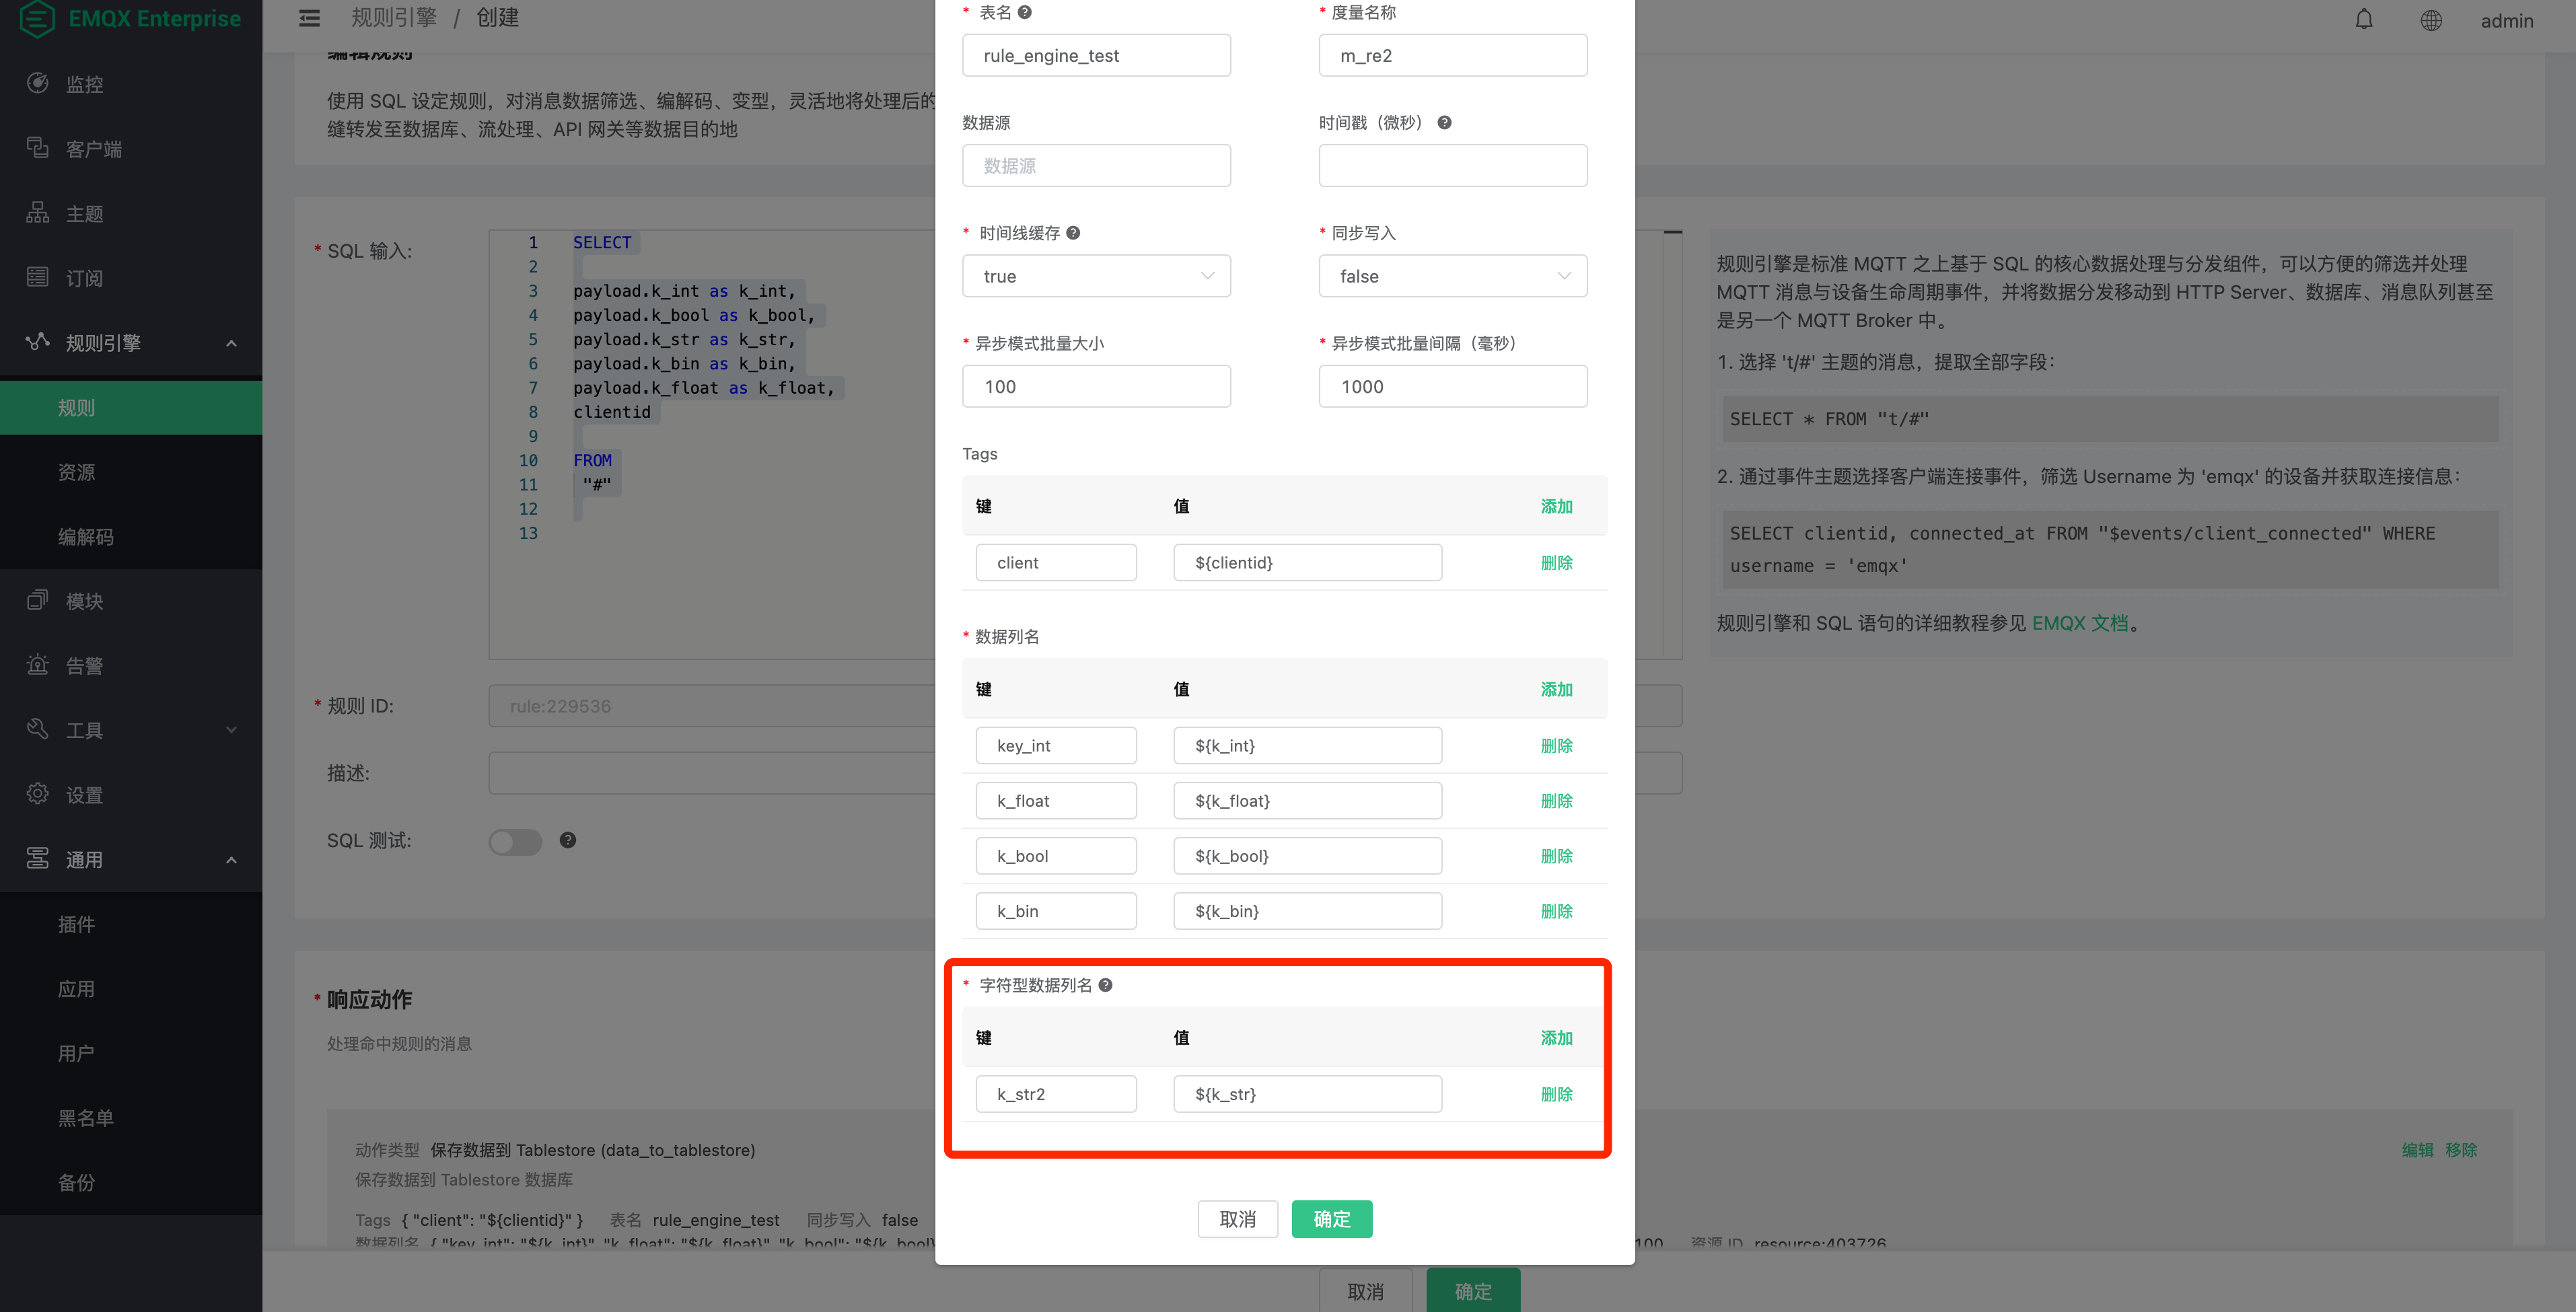Open the 时间线缓存 dropdown showing true
This screenshot has width=2576, height=1312.
coord(1096,276)
